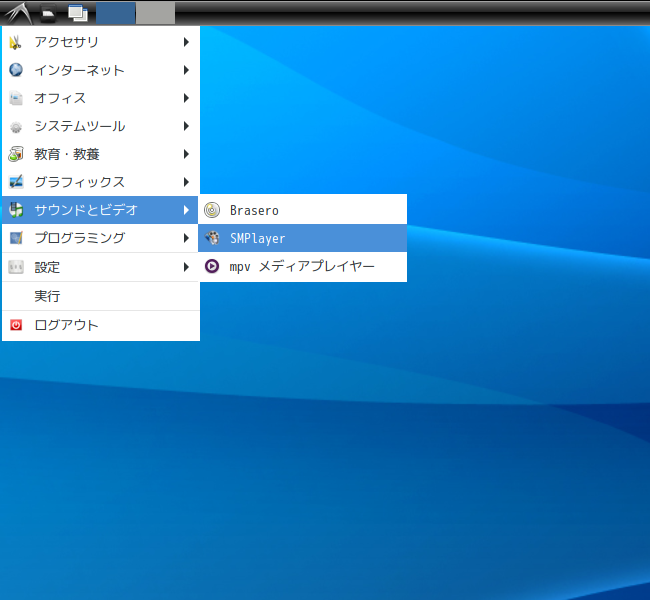650x600 pixels.
Task: Expand the arrow next to インターネット
Action: coord(186,70)
